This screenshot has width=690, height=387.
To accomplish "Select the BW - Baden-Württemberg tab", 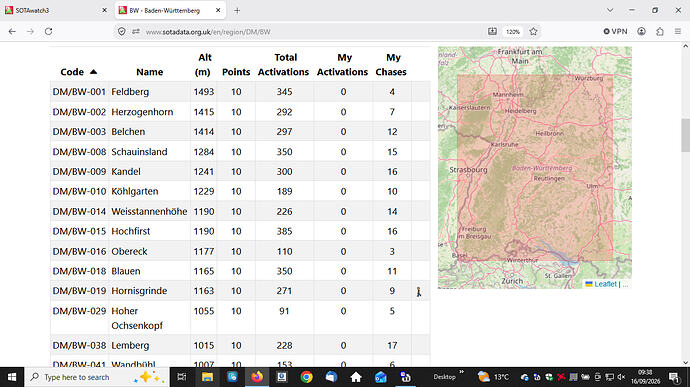I will coord(165,10).
